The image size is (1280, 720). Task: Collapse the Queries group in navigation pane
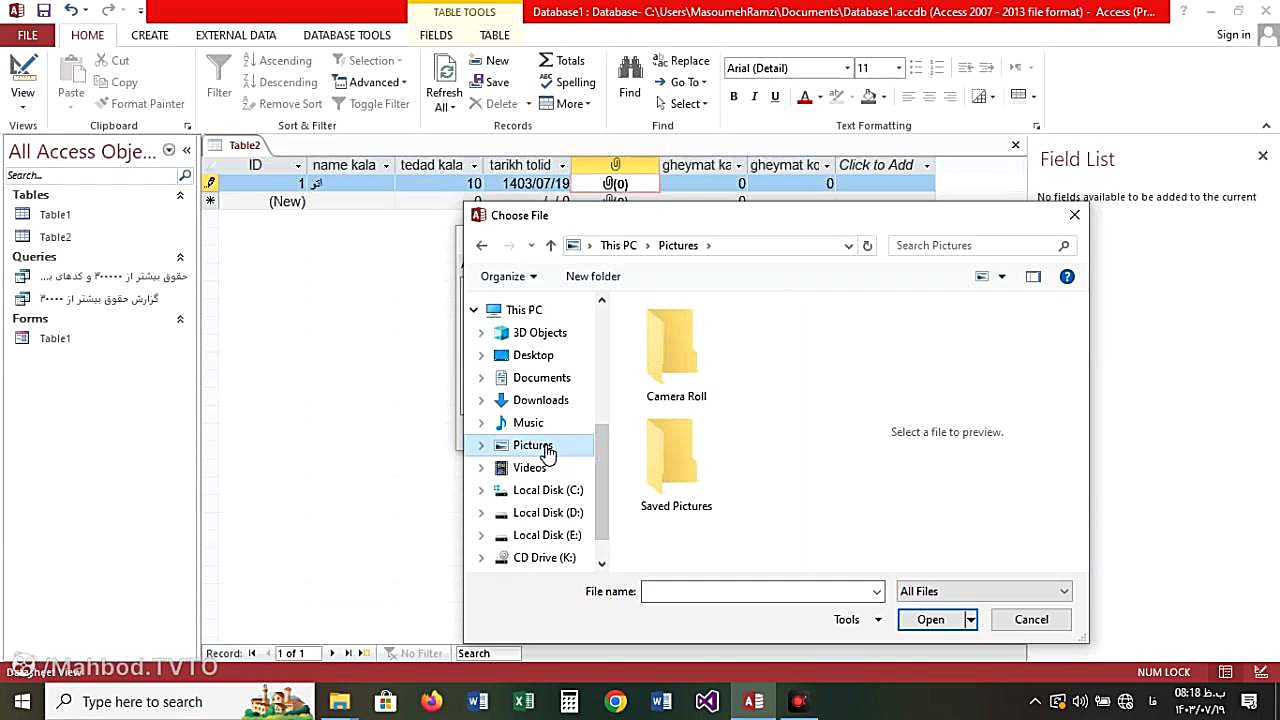pos(180,257)
